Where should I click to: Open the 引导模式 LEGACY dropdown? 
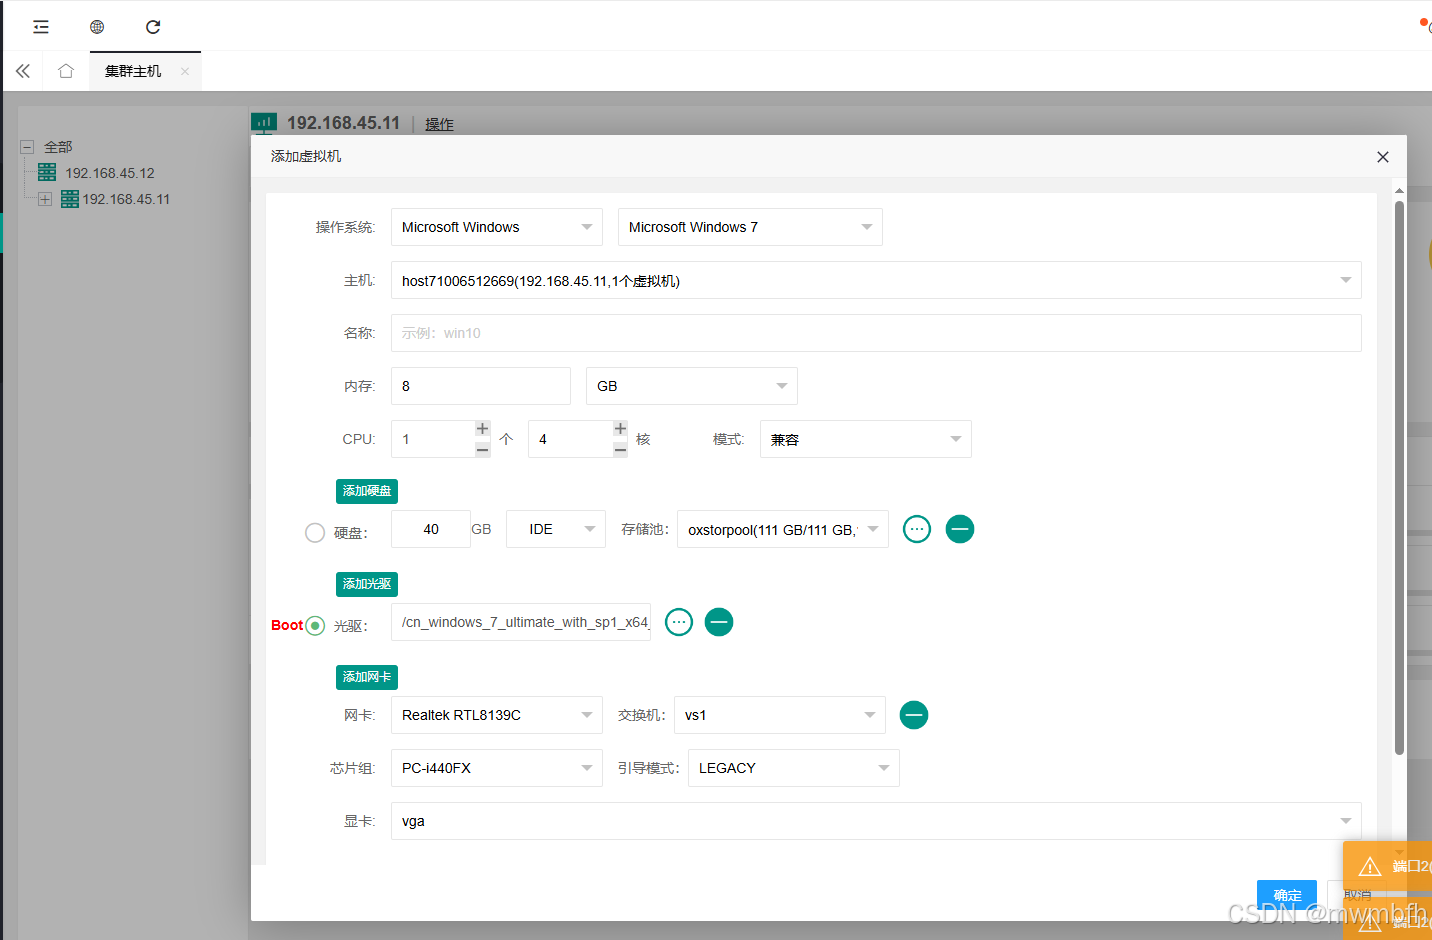(794, 768)
